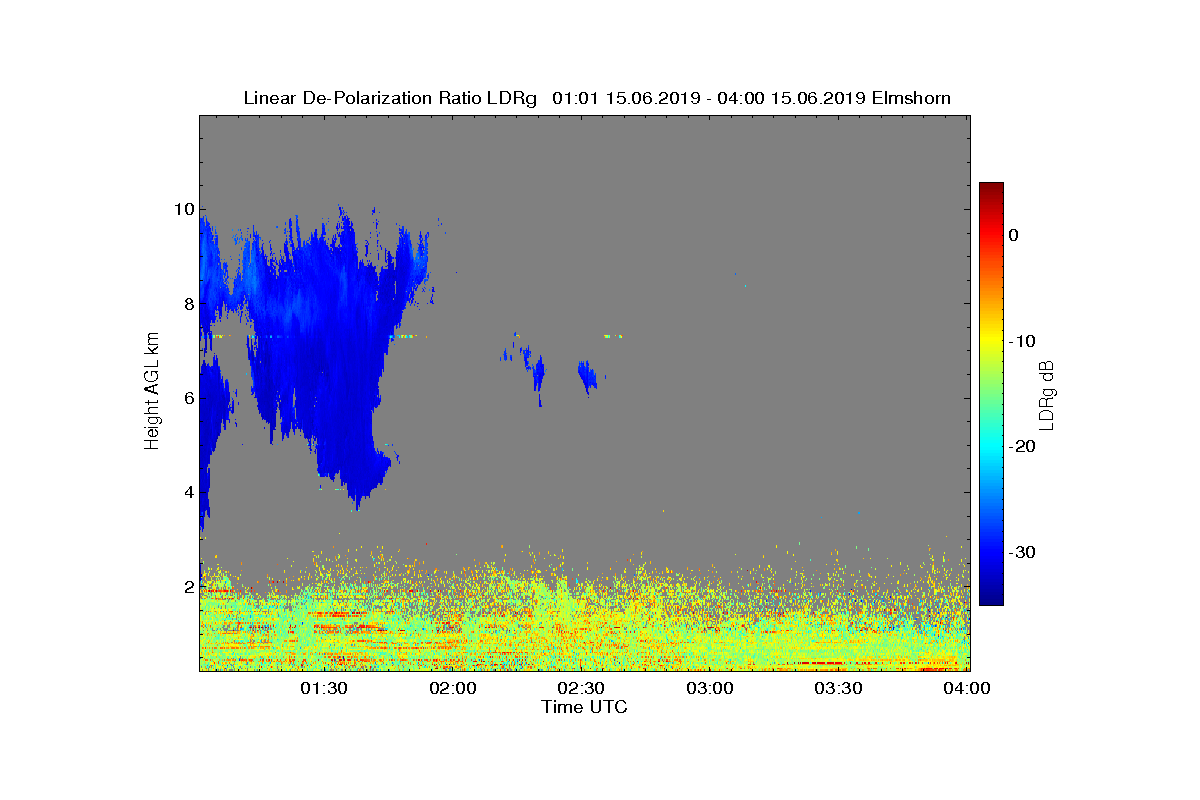Click the 'Time UTC' x-axis label
Viewport: 1200px width, 800px height.
pyautogui.click(x=584, y=707)
